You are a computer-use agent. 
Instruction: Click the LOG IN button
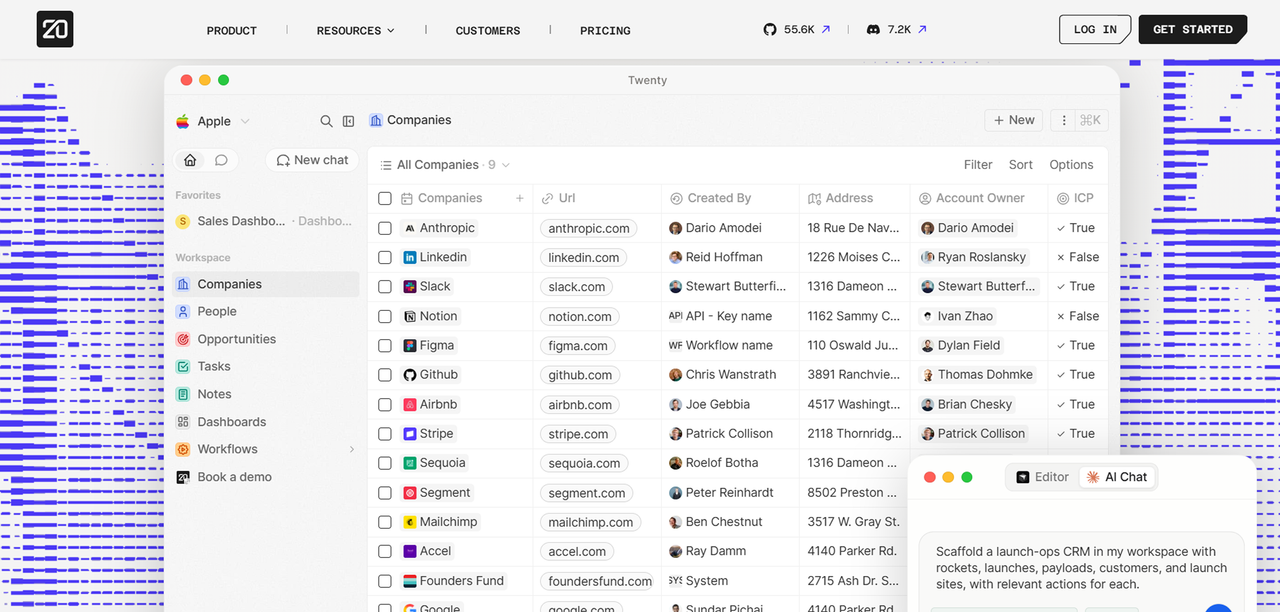(x=1095, y=29)
